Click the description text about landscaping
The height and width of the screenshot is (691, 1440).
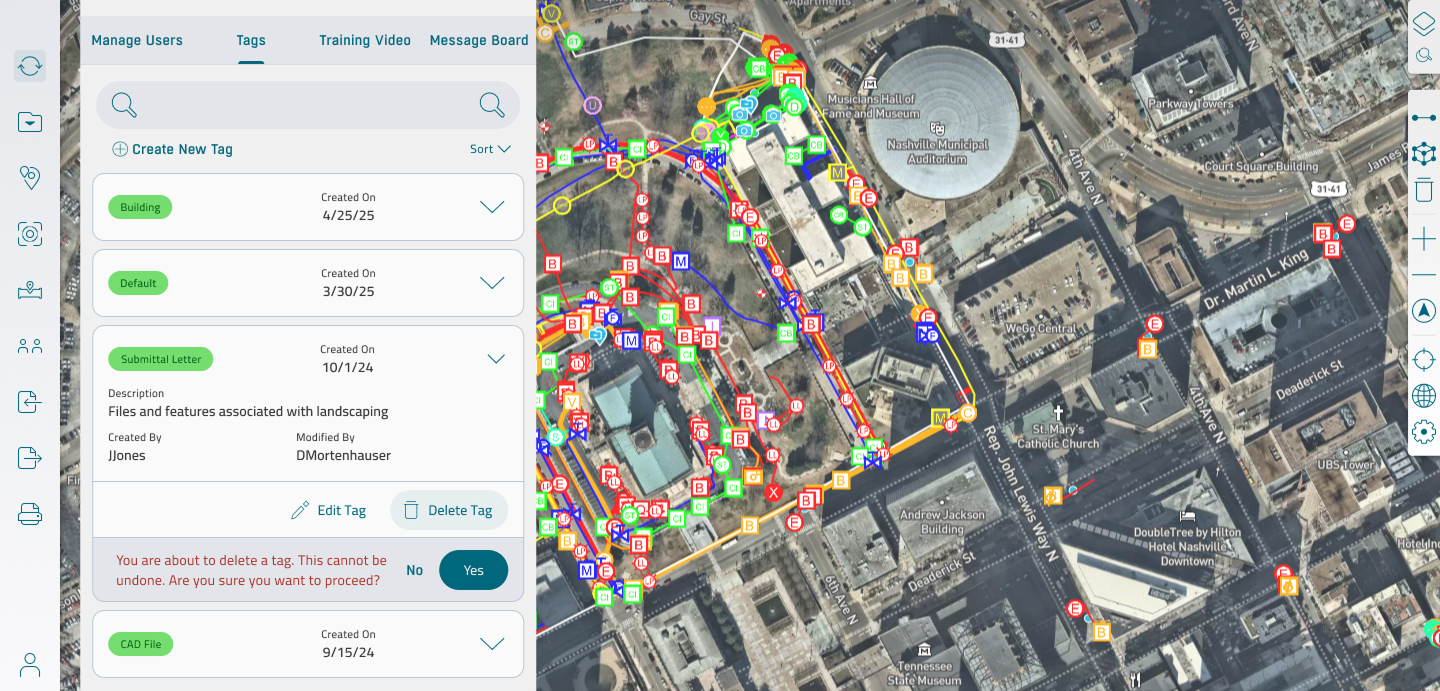(x=248, y=411)
